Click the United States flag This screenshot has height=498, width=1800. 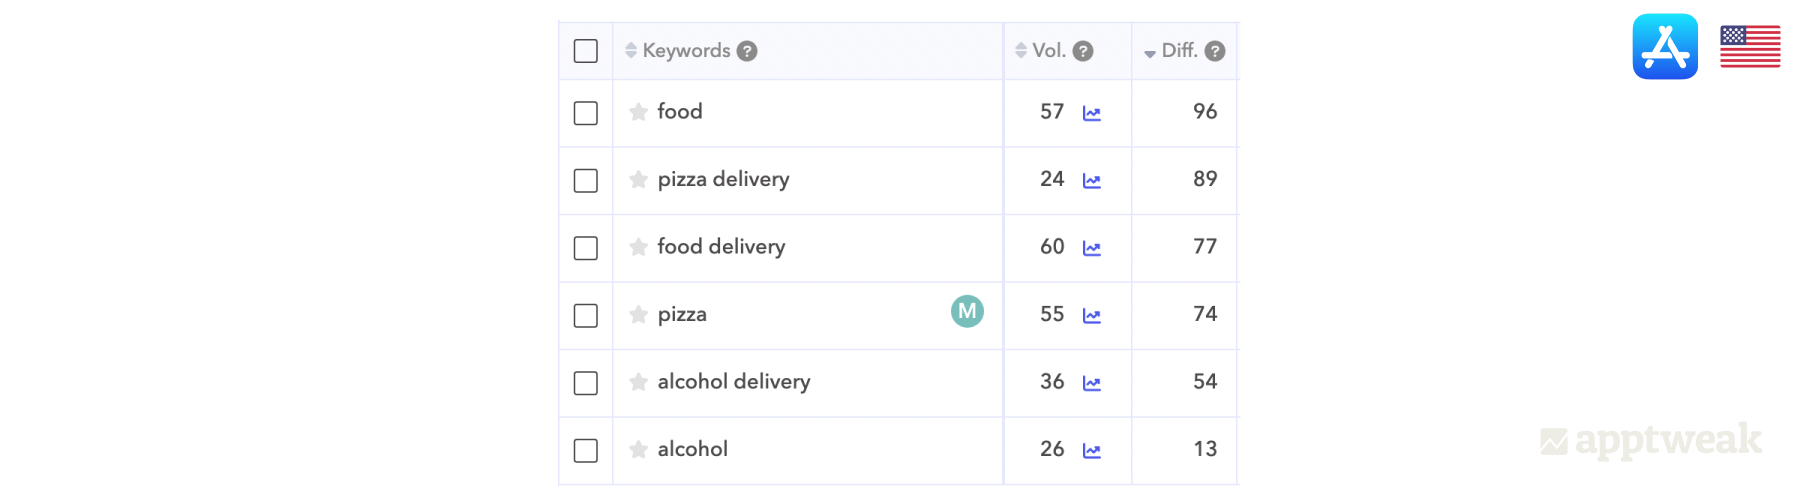1750,47
